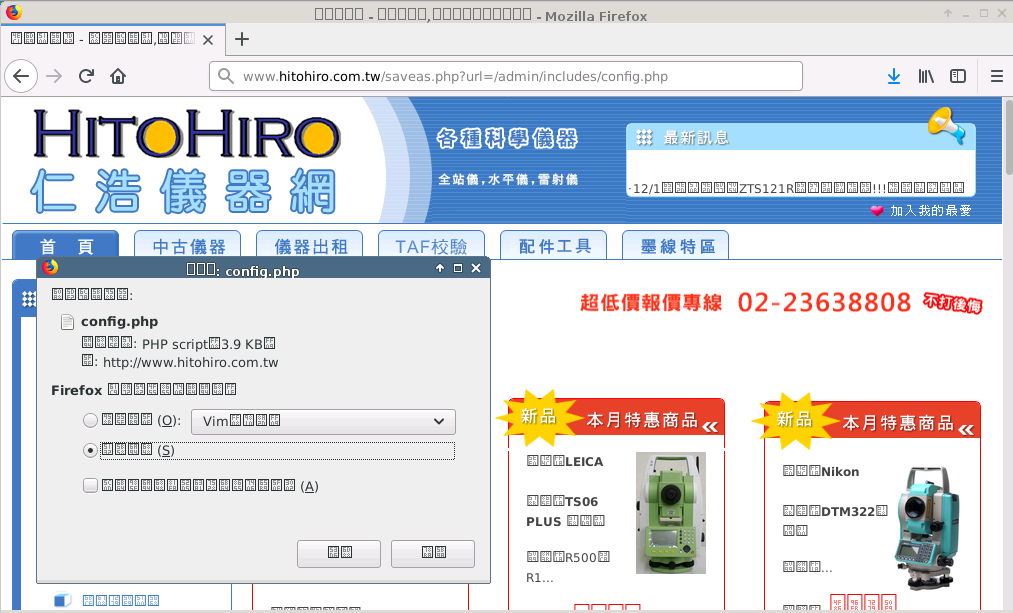This screenshot has height=613, width=1013.
Task: Open the 配件工具 tab
Action: 554,245
